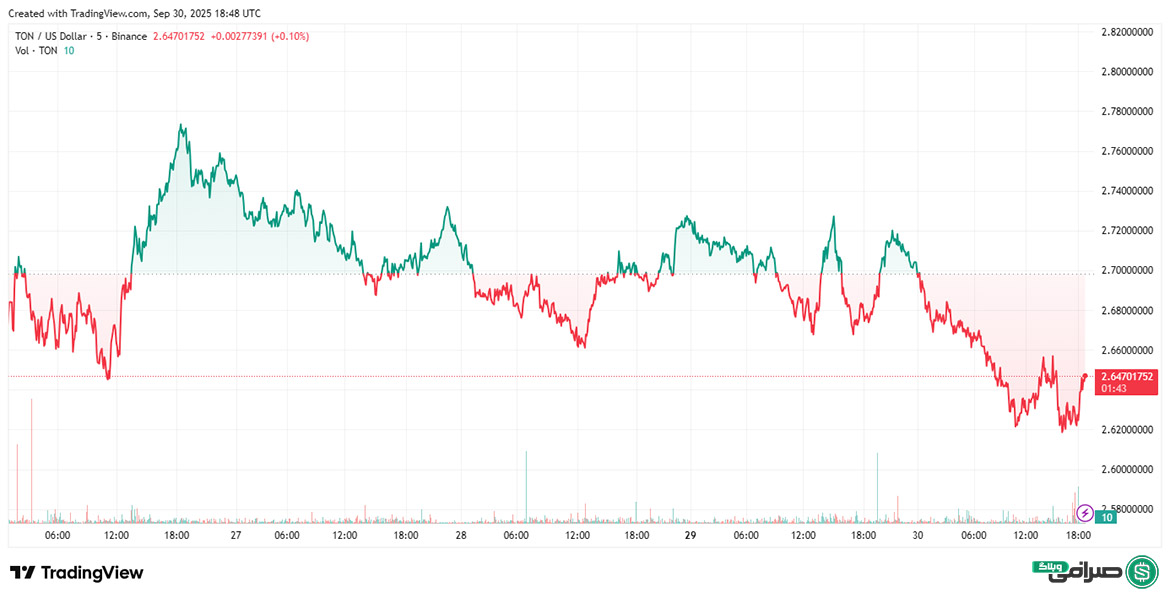1172x597 pixels.
Task: Click the red current price label 2.64701752
Action: [x=1126, y=377]
